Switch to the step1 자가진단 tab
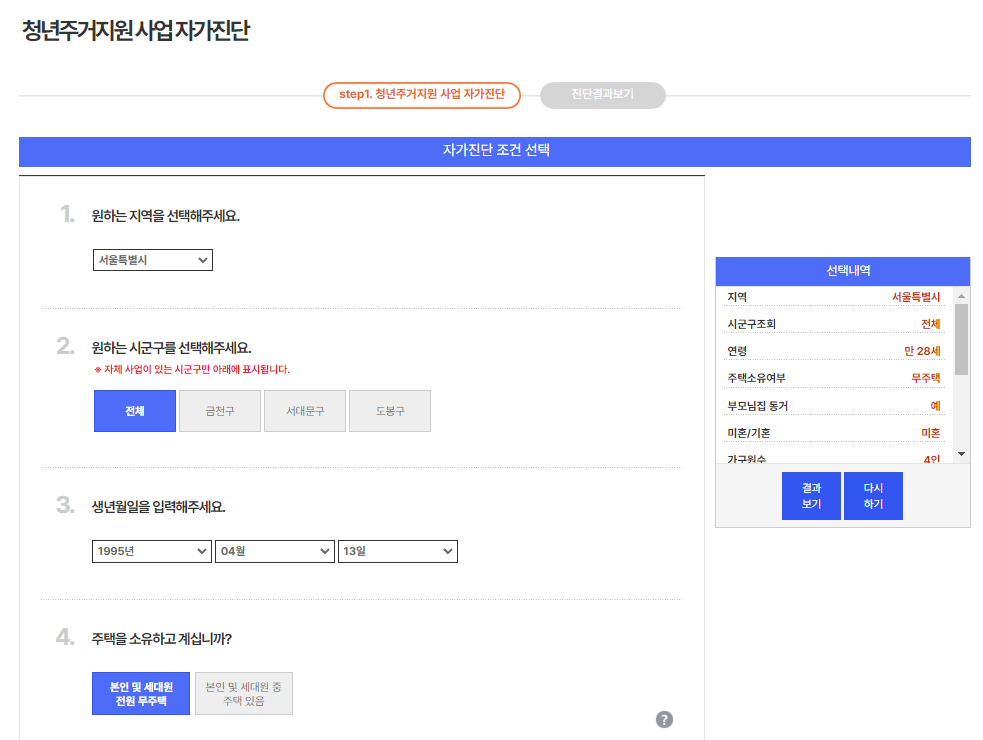 (421, 95)
